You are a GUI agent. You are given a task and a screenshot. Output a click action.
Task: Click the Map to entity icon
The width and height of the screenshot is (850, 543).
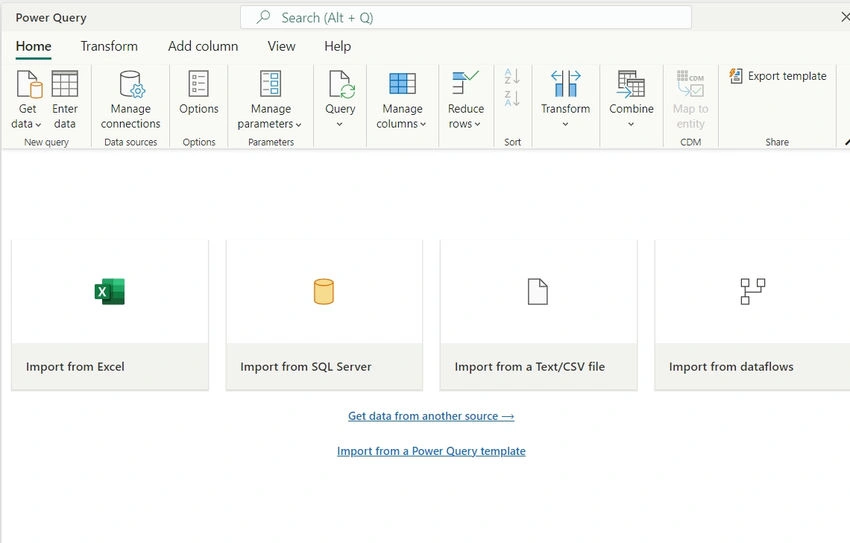690,83
